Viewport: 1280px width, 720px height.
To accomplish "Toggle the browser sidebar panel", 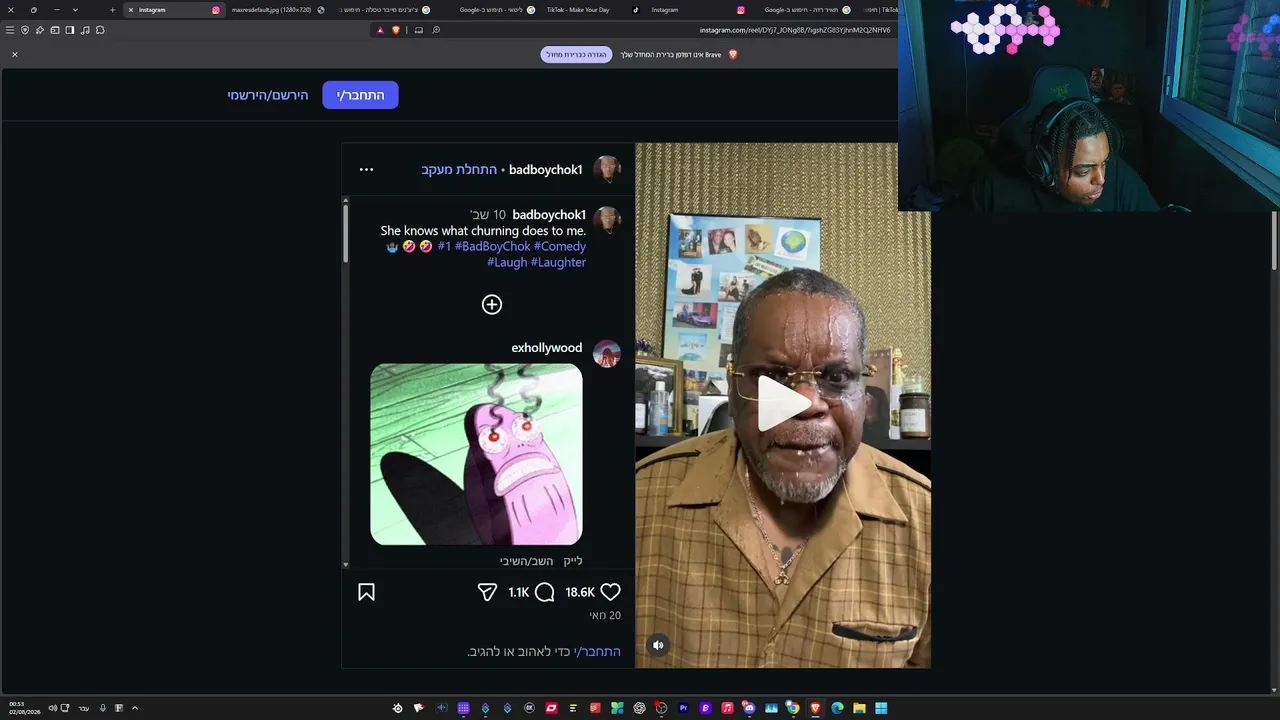I will tap(70, 30).
